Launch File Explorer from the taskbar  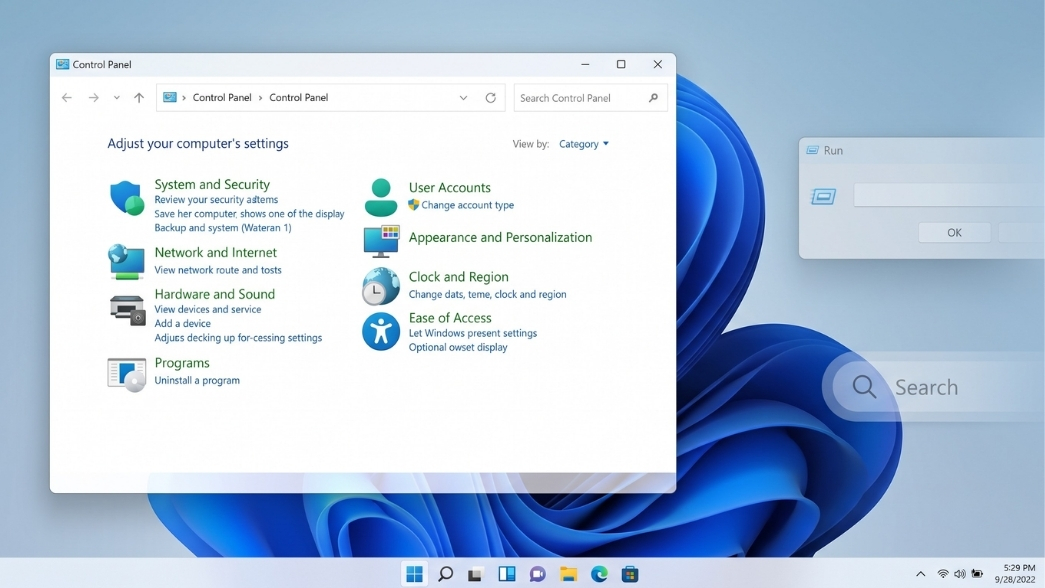(568, 573)
